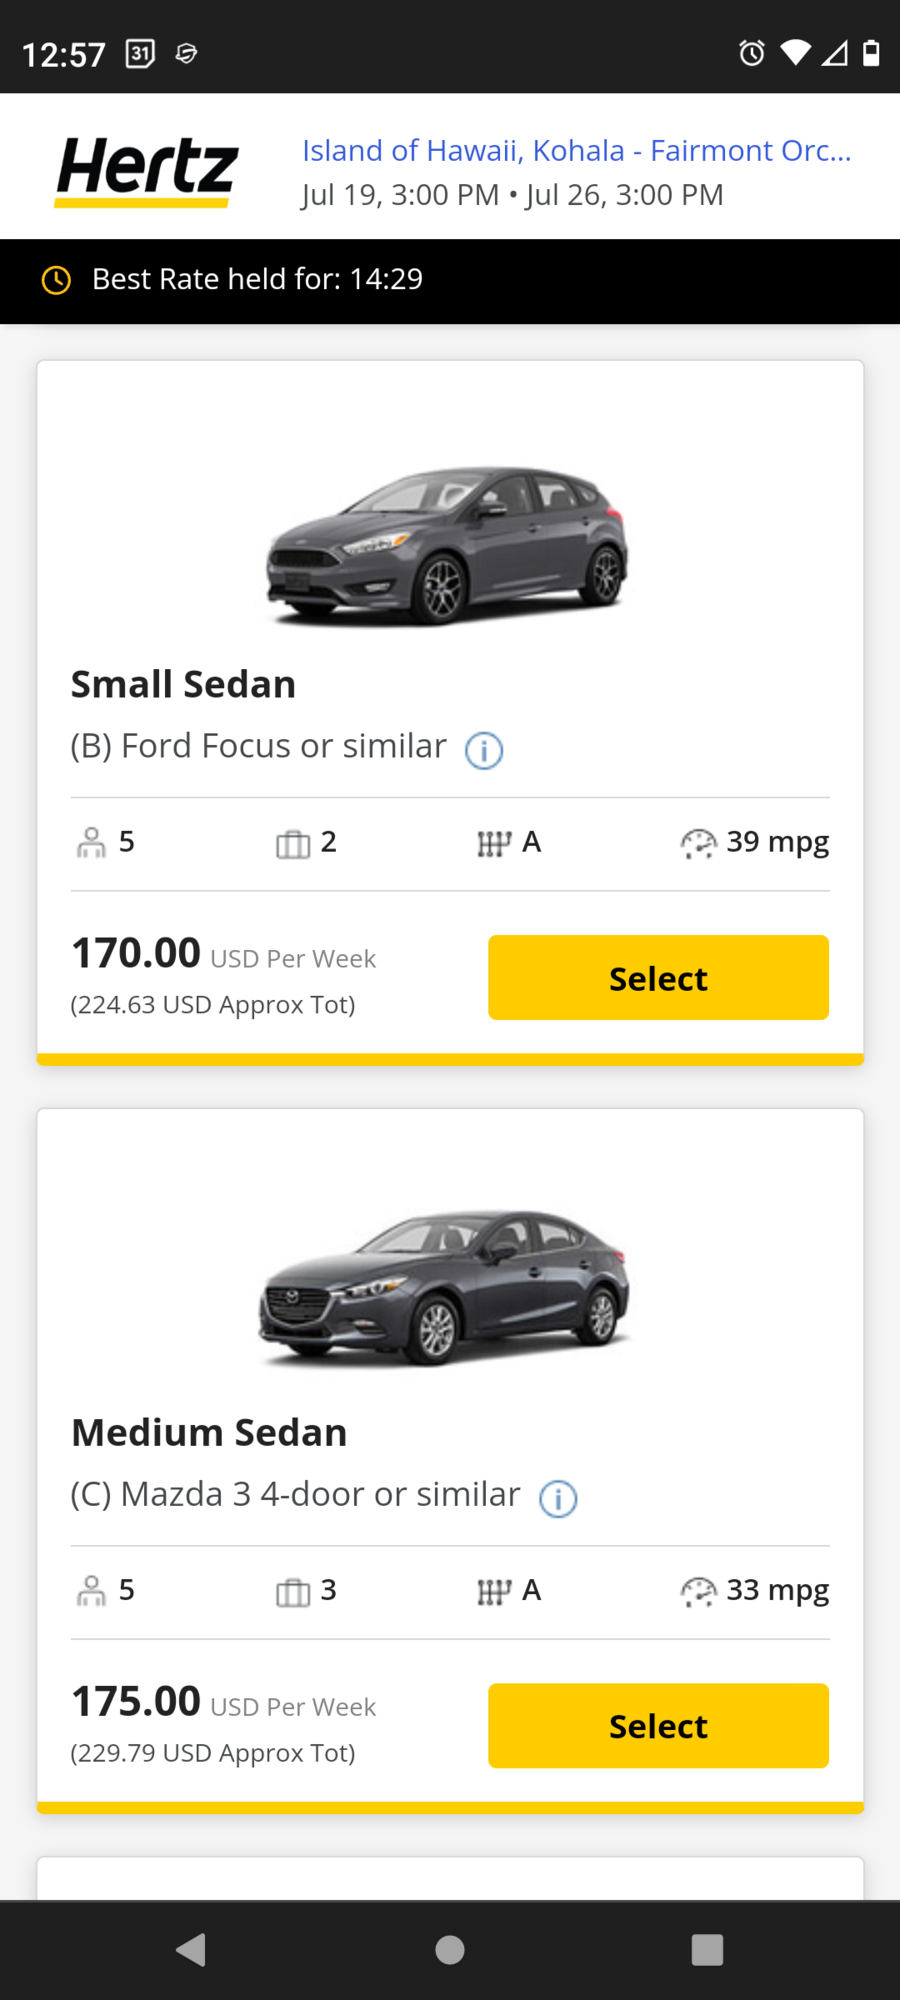Tap the Hertz logo
This screenshot has width=900, height=2000.
147,169
